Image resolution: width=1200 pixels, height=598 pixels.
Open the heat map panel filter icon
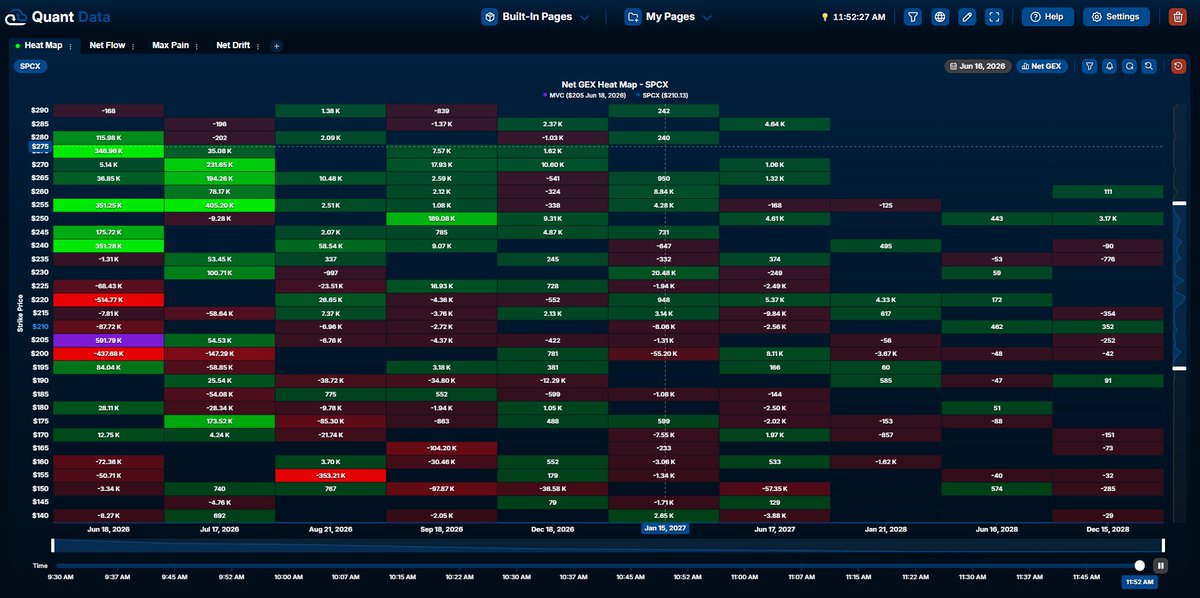[x=1089, y=66]
